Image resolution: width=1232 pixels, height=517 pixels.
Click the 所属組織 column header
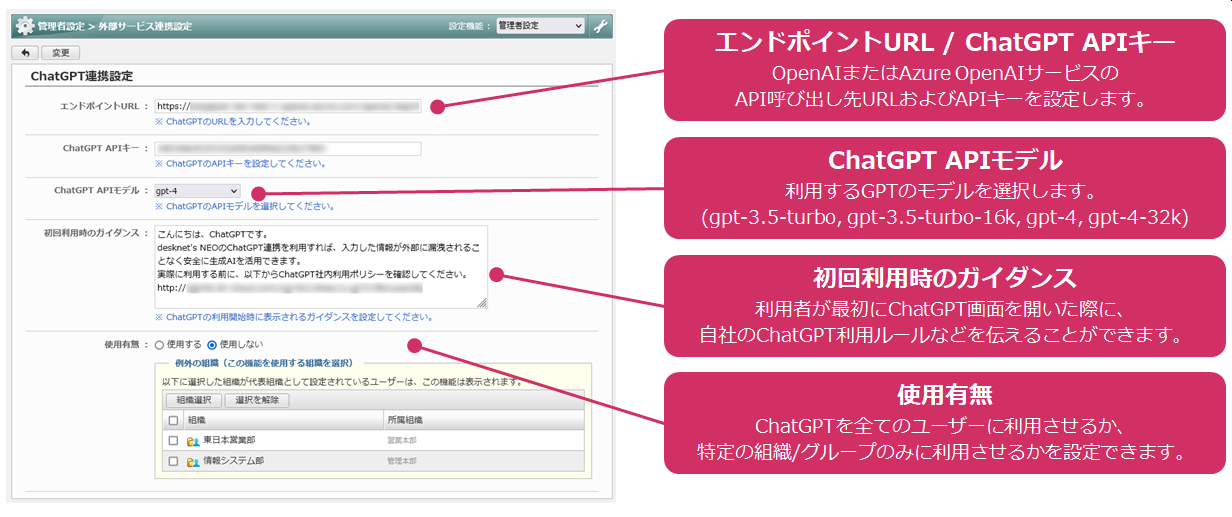click(x=406, y=421)
